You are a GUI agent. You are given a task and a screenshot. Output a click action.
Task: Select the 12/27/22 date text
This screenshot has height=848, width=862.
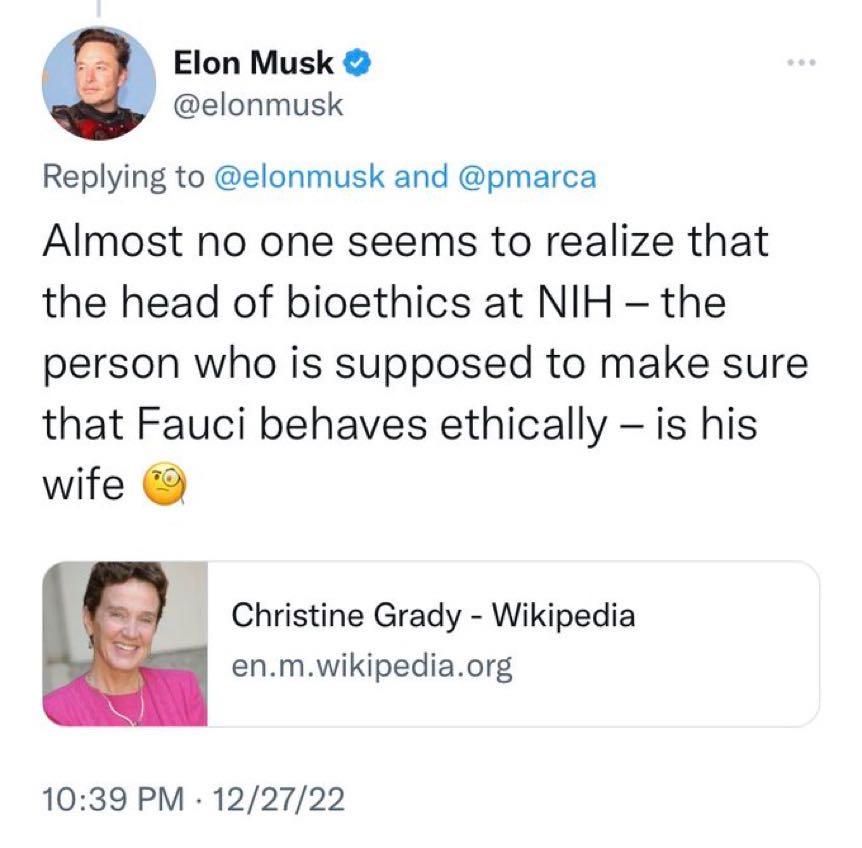click(x=278, y=799)
